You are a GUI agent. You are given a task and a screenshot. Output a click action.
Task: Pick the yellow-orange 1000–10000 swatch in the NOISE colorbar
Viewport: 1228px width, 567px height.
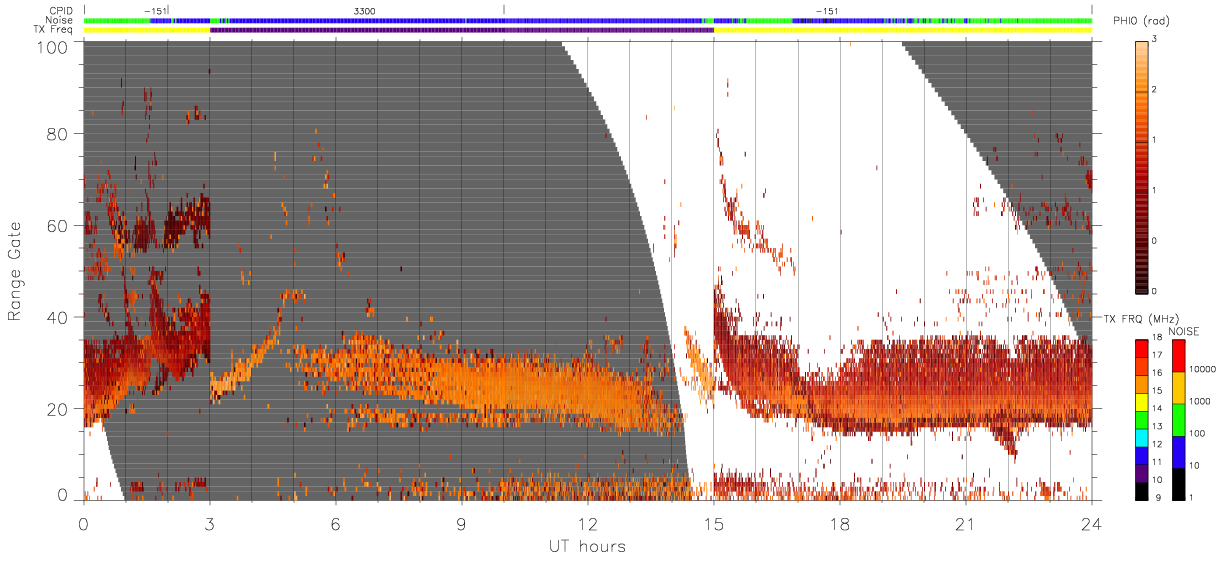(x=1177, y=388)
